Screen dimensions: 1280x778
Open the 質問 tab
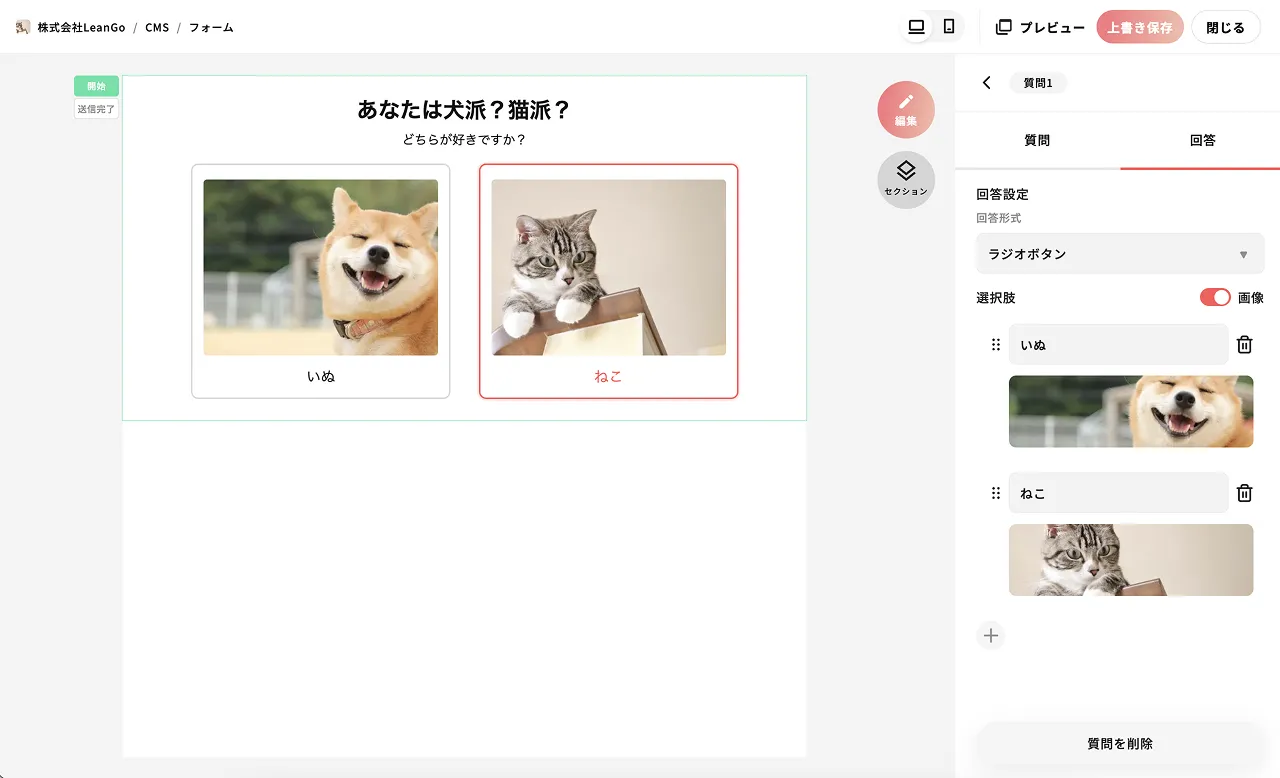tap(1037, 141)
